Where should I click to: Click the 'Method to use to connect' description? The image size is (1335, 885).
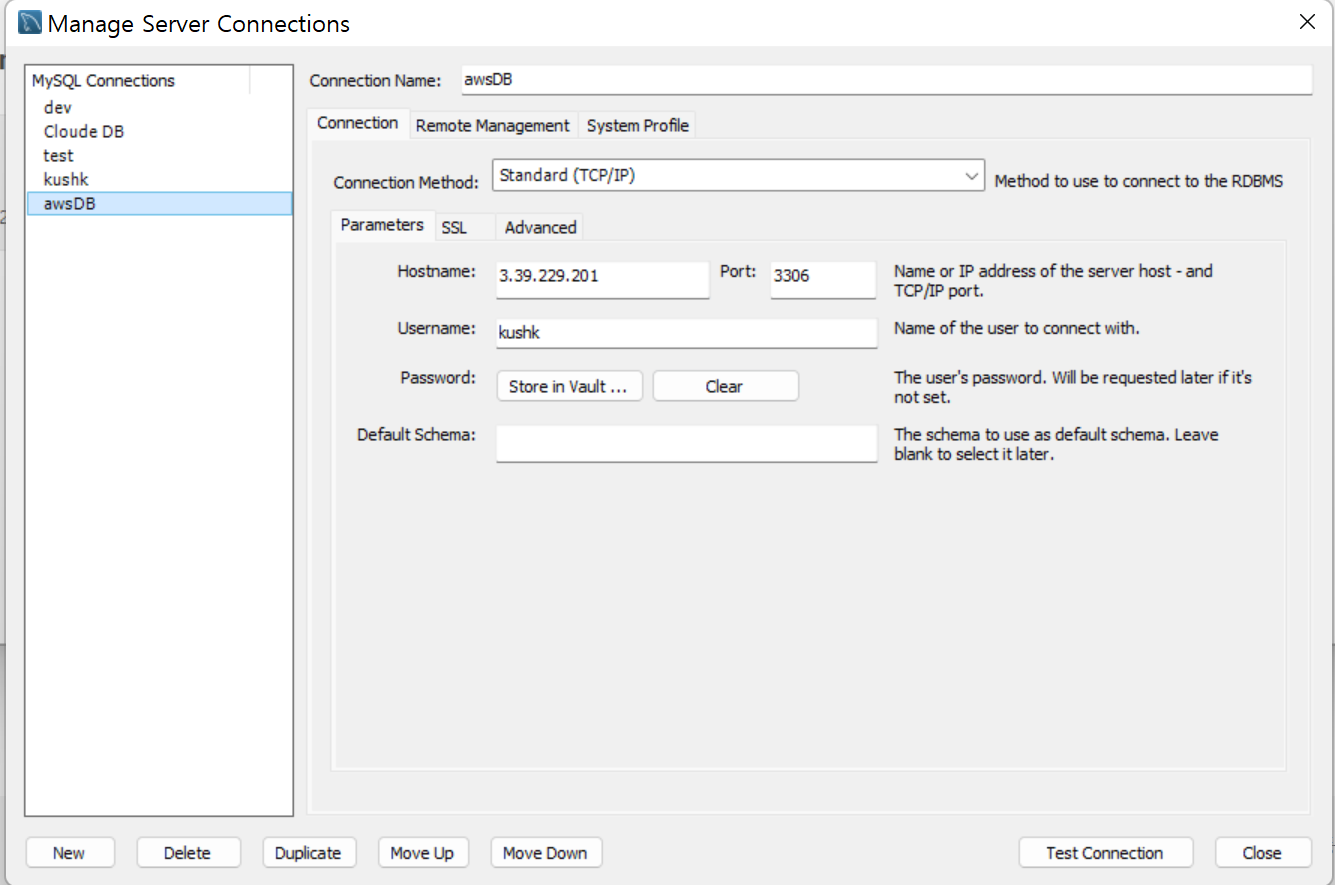point(1139,182)
